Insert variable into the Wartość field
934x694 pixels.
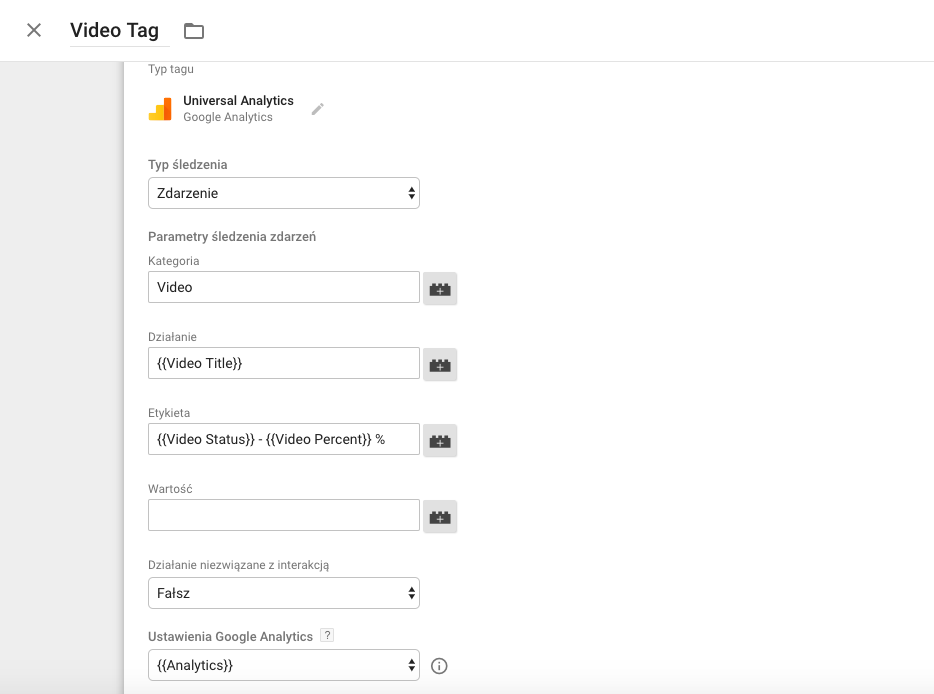[x=440, y=517]
